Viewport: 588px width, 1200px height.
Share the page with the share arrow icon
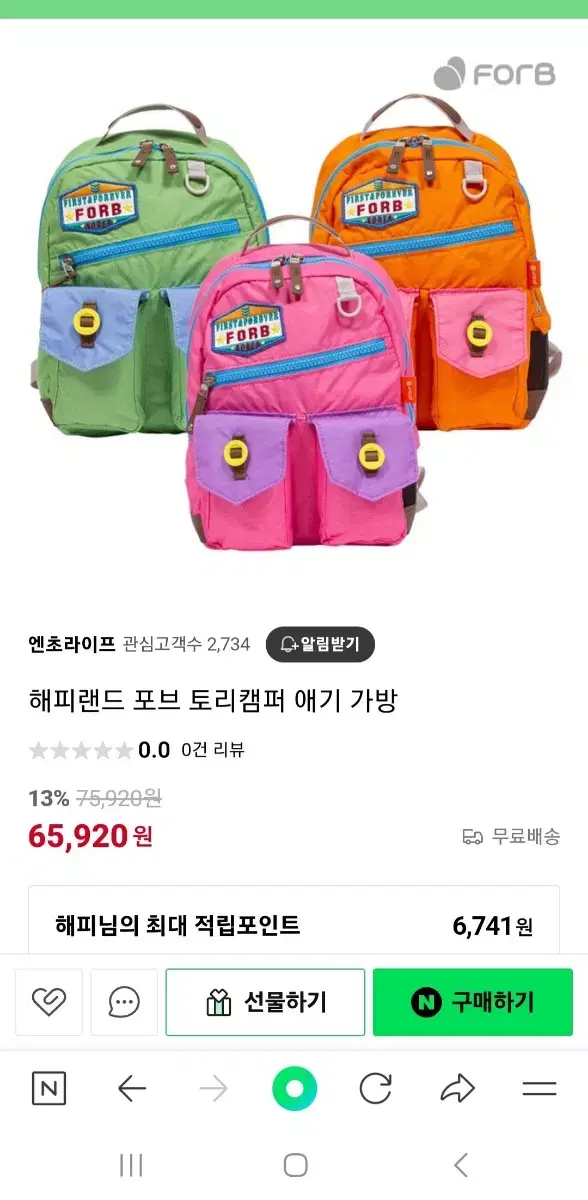457,1089
